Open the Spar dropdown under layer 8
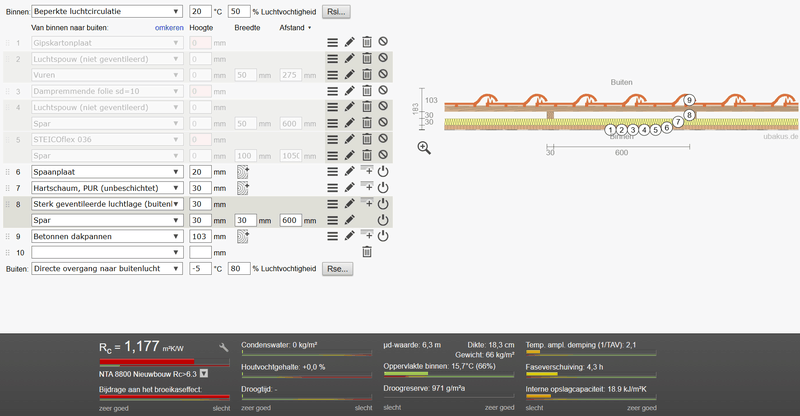The width and height of the screenshot is (800, 416). tap(107, 220)
